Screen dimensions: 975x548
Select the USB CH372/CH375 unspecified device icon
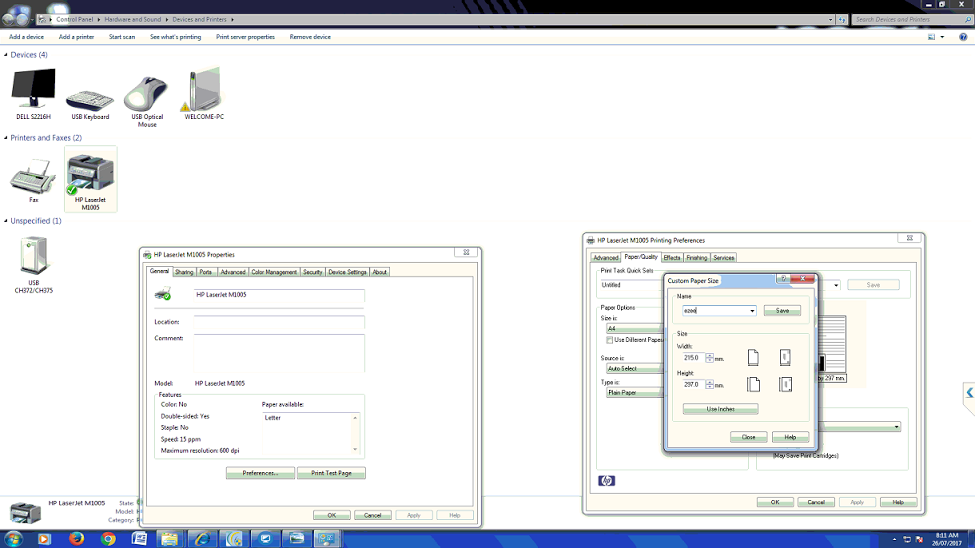coord(34,255)
